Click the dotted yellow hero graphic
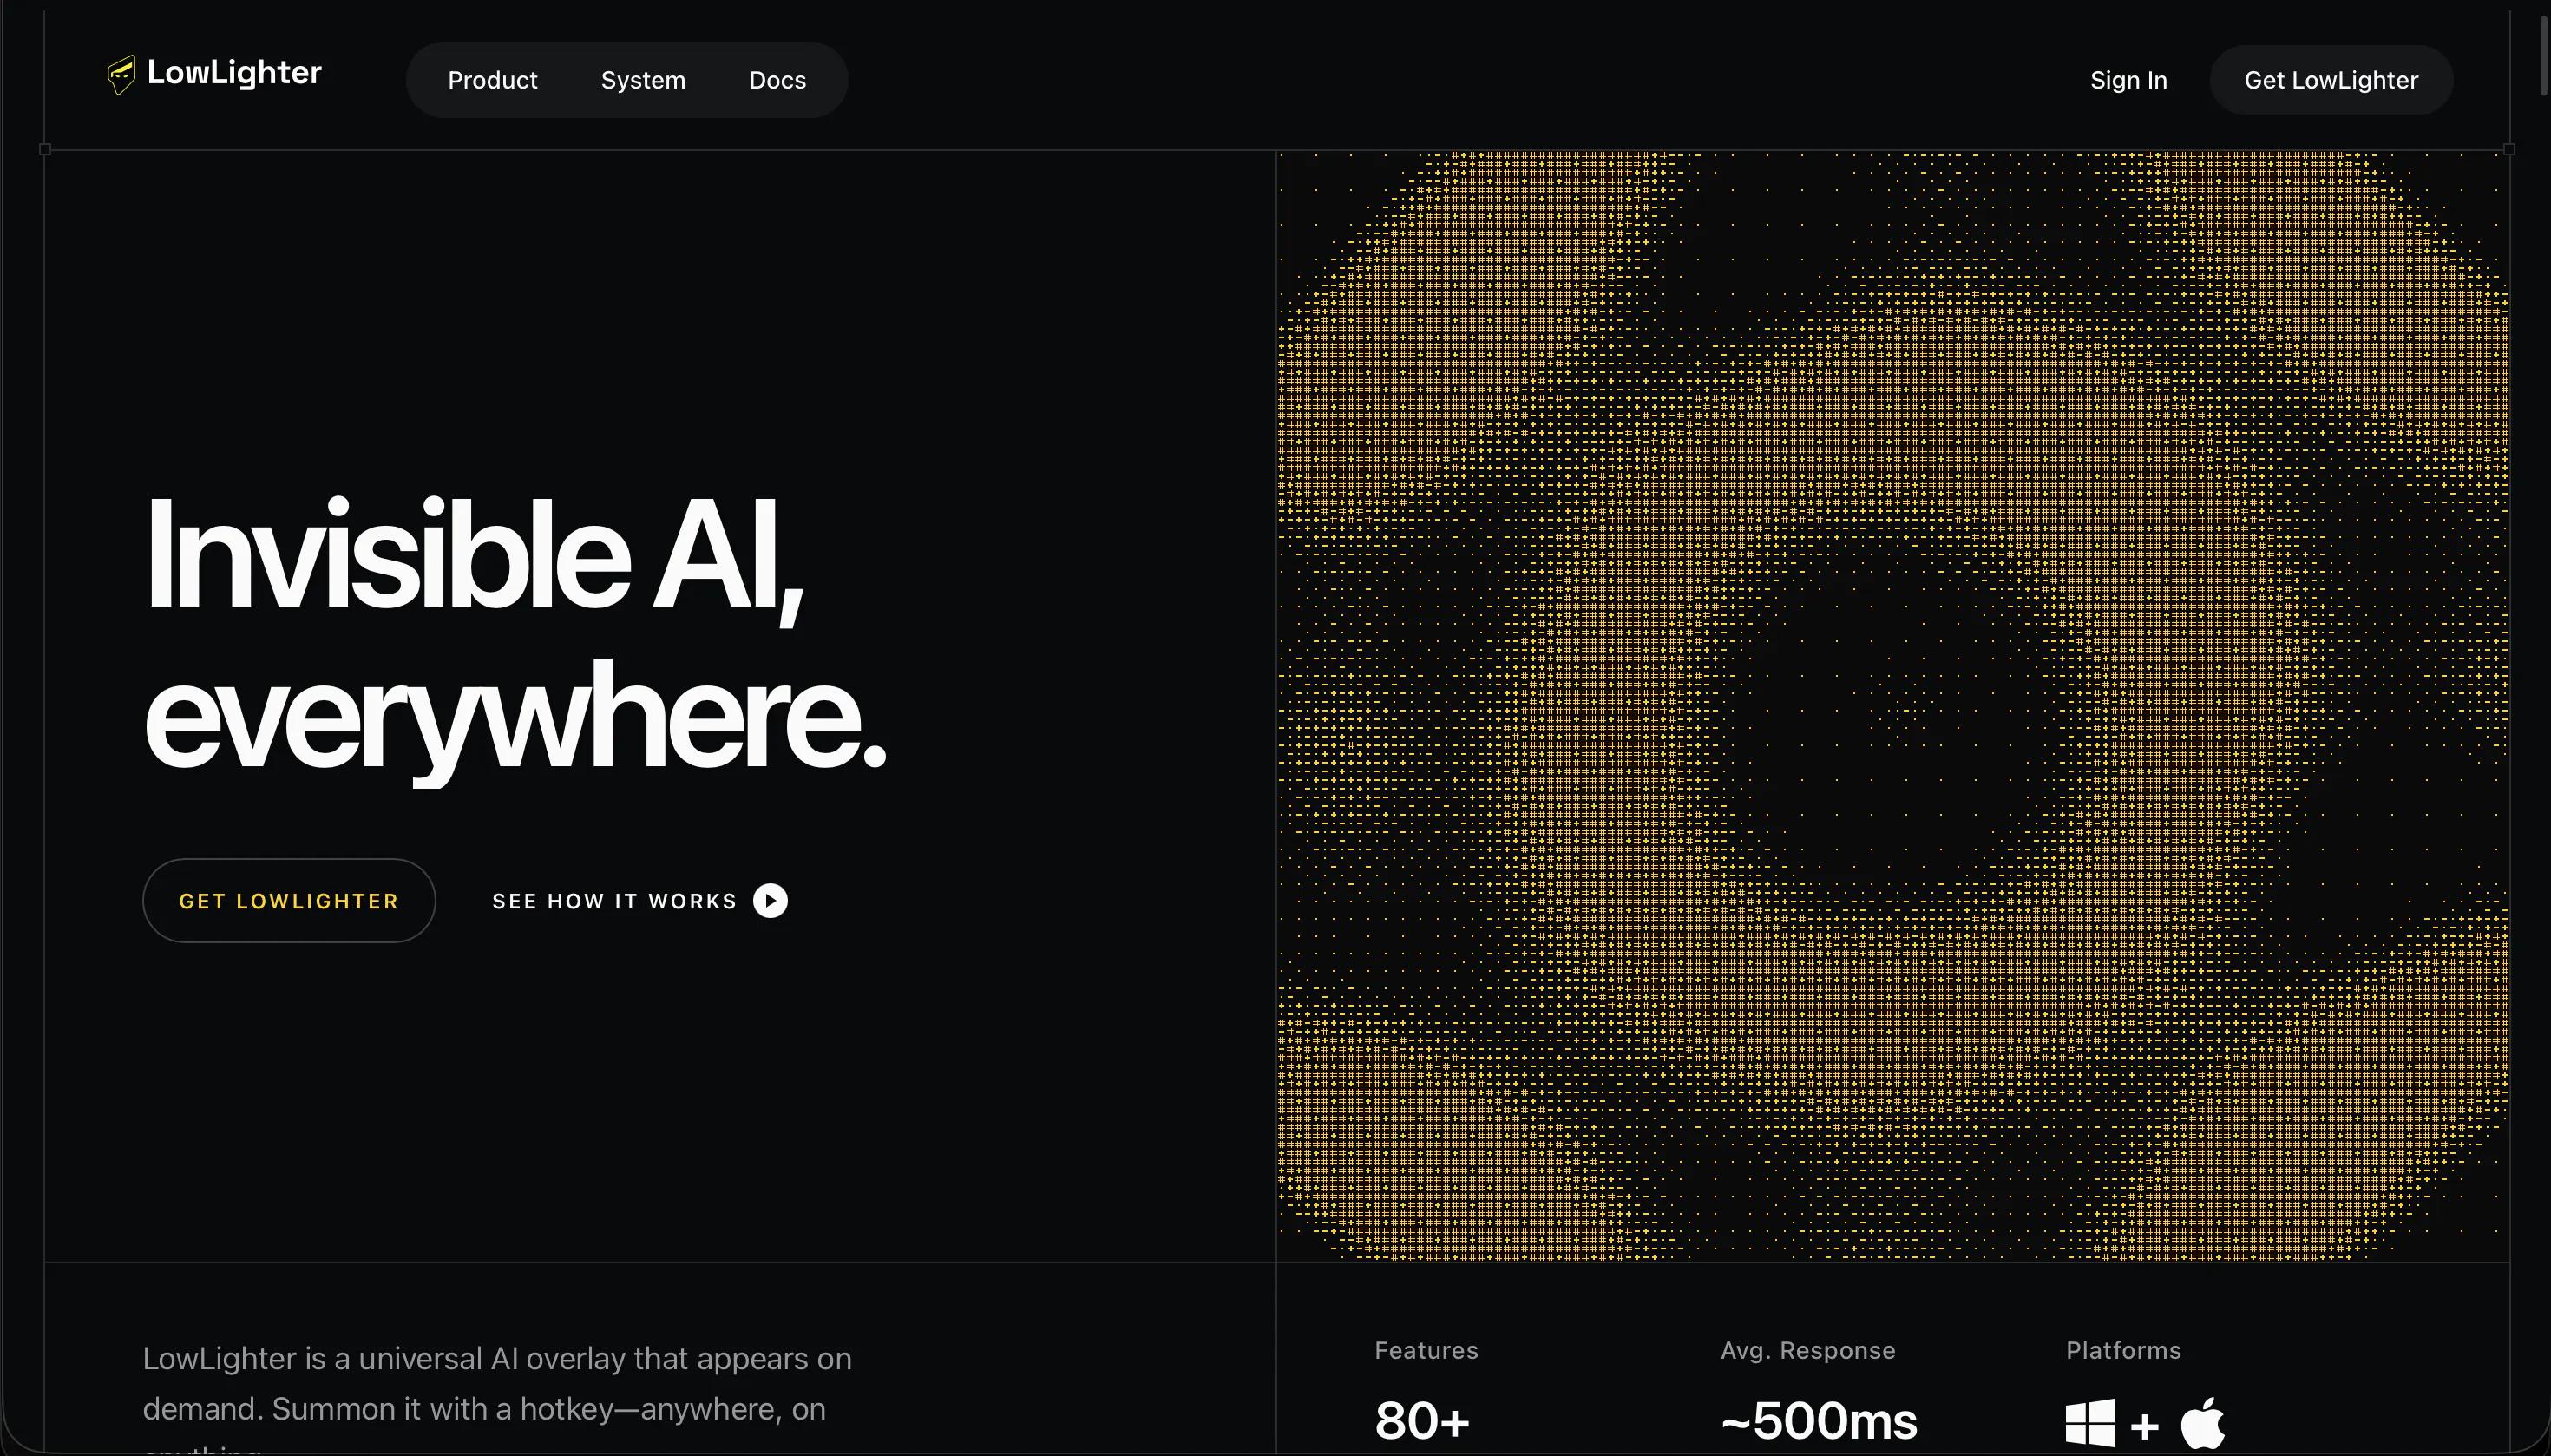The height and width of the screenshot is (1456, 2551). 1892,706
